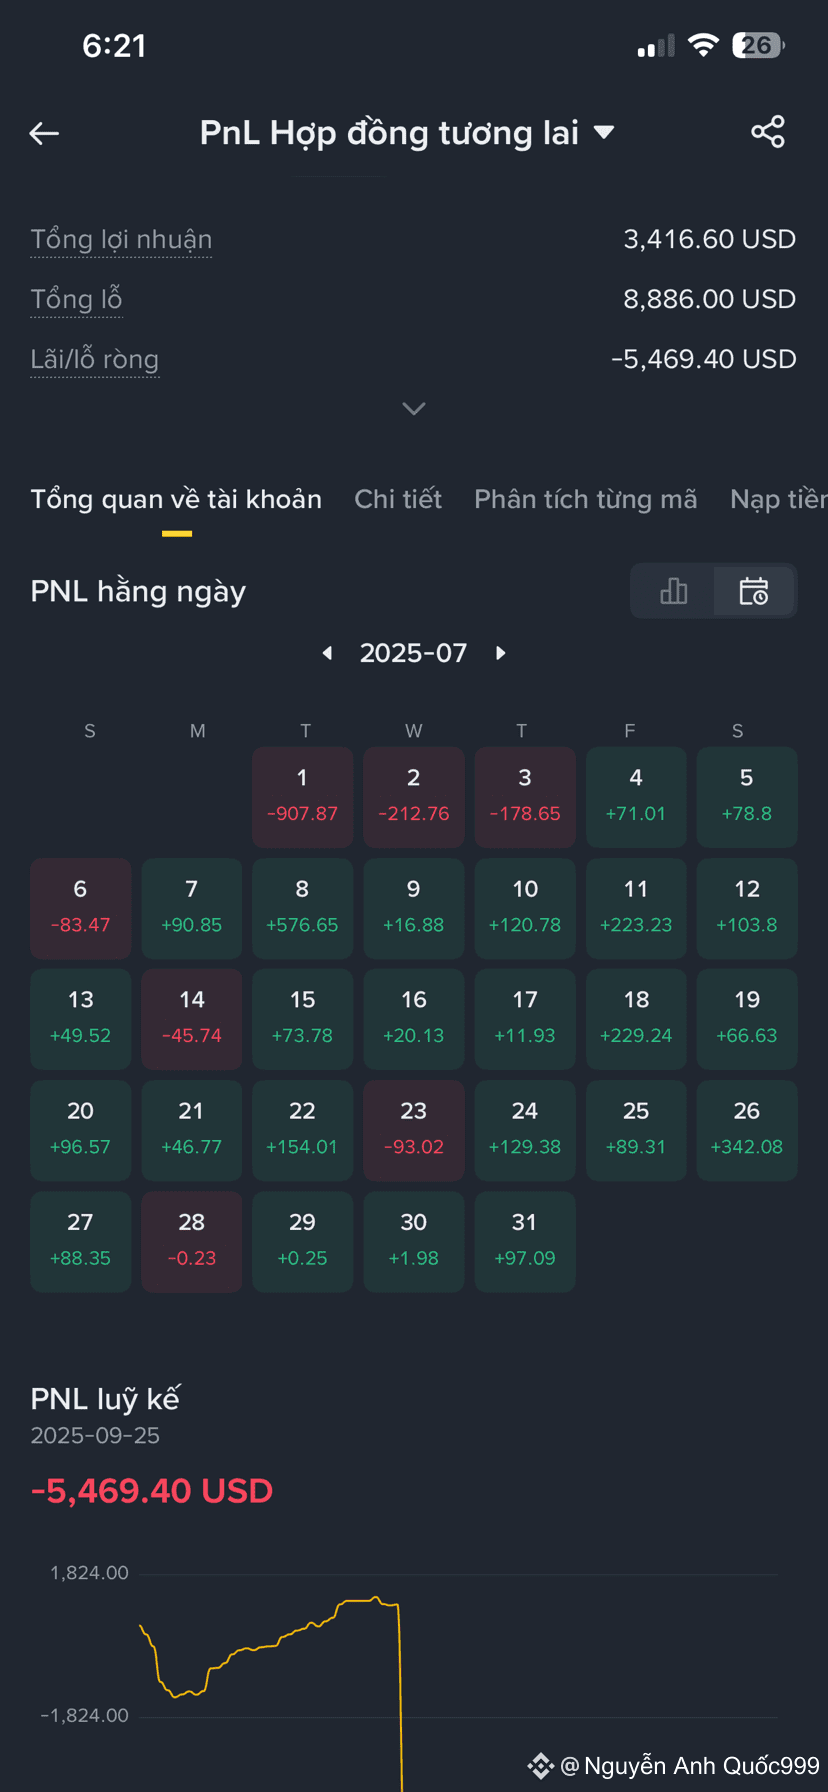Open the Chi tiết tab
The width and height of the screenshot is (828, 1792).
(398, 499)
